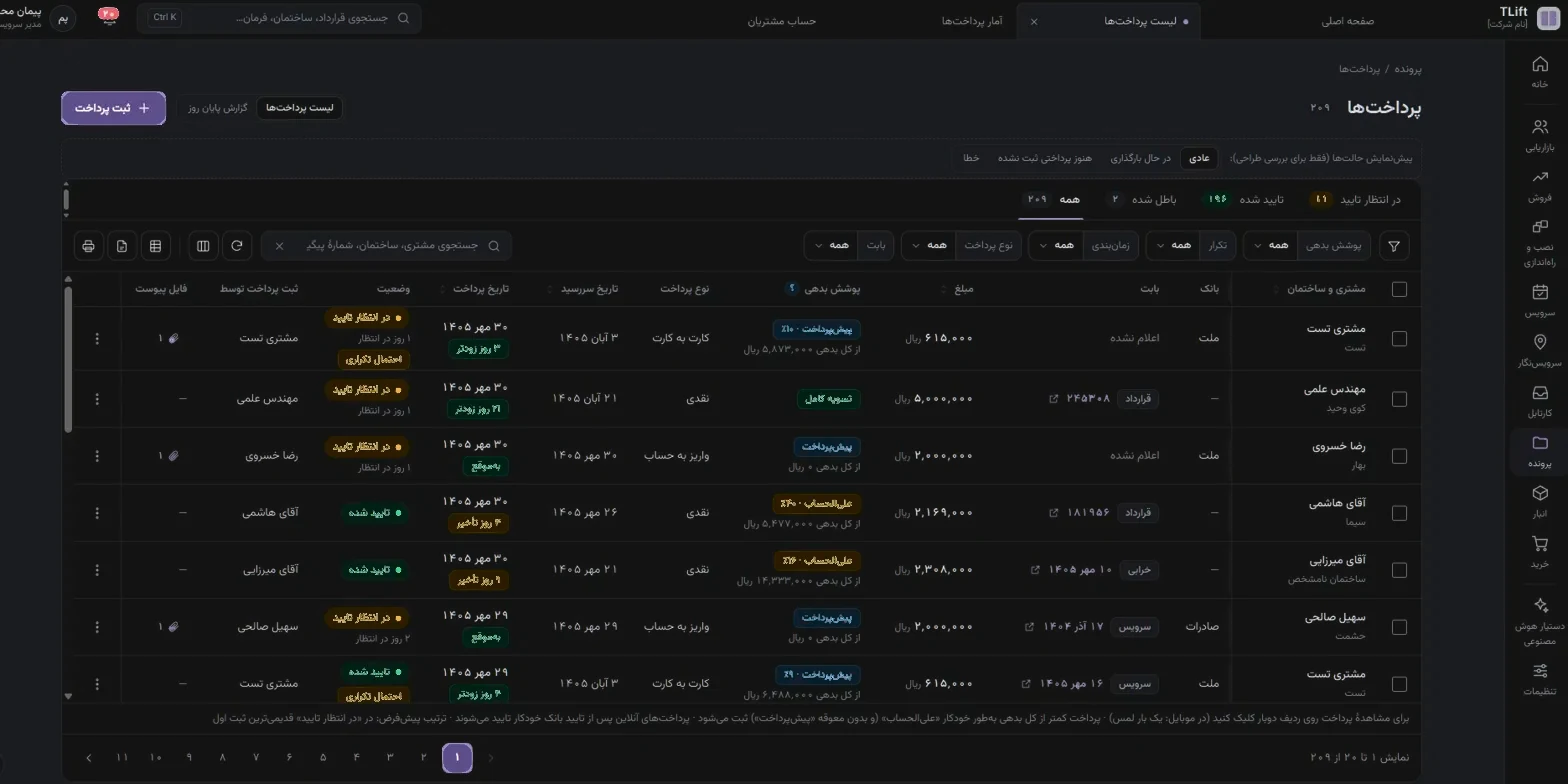Open the بابت filter dropdown
This screenshot has width=1568, height=784.
[849, 246]
